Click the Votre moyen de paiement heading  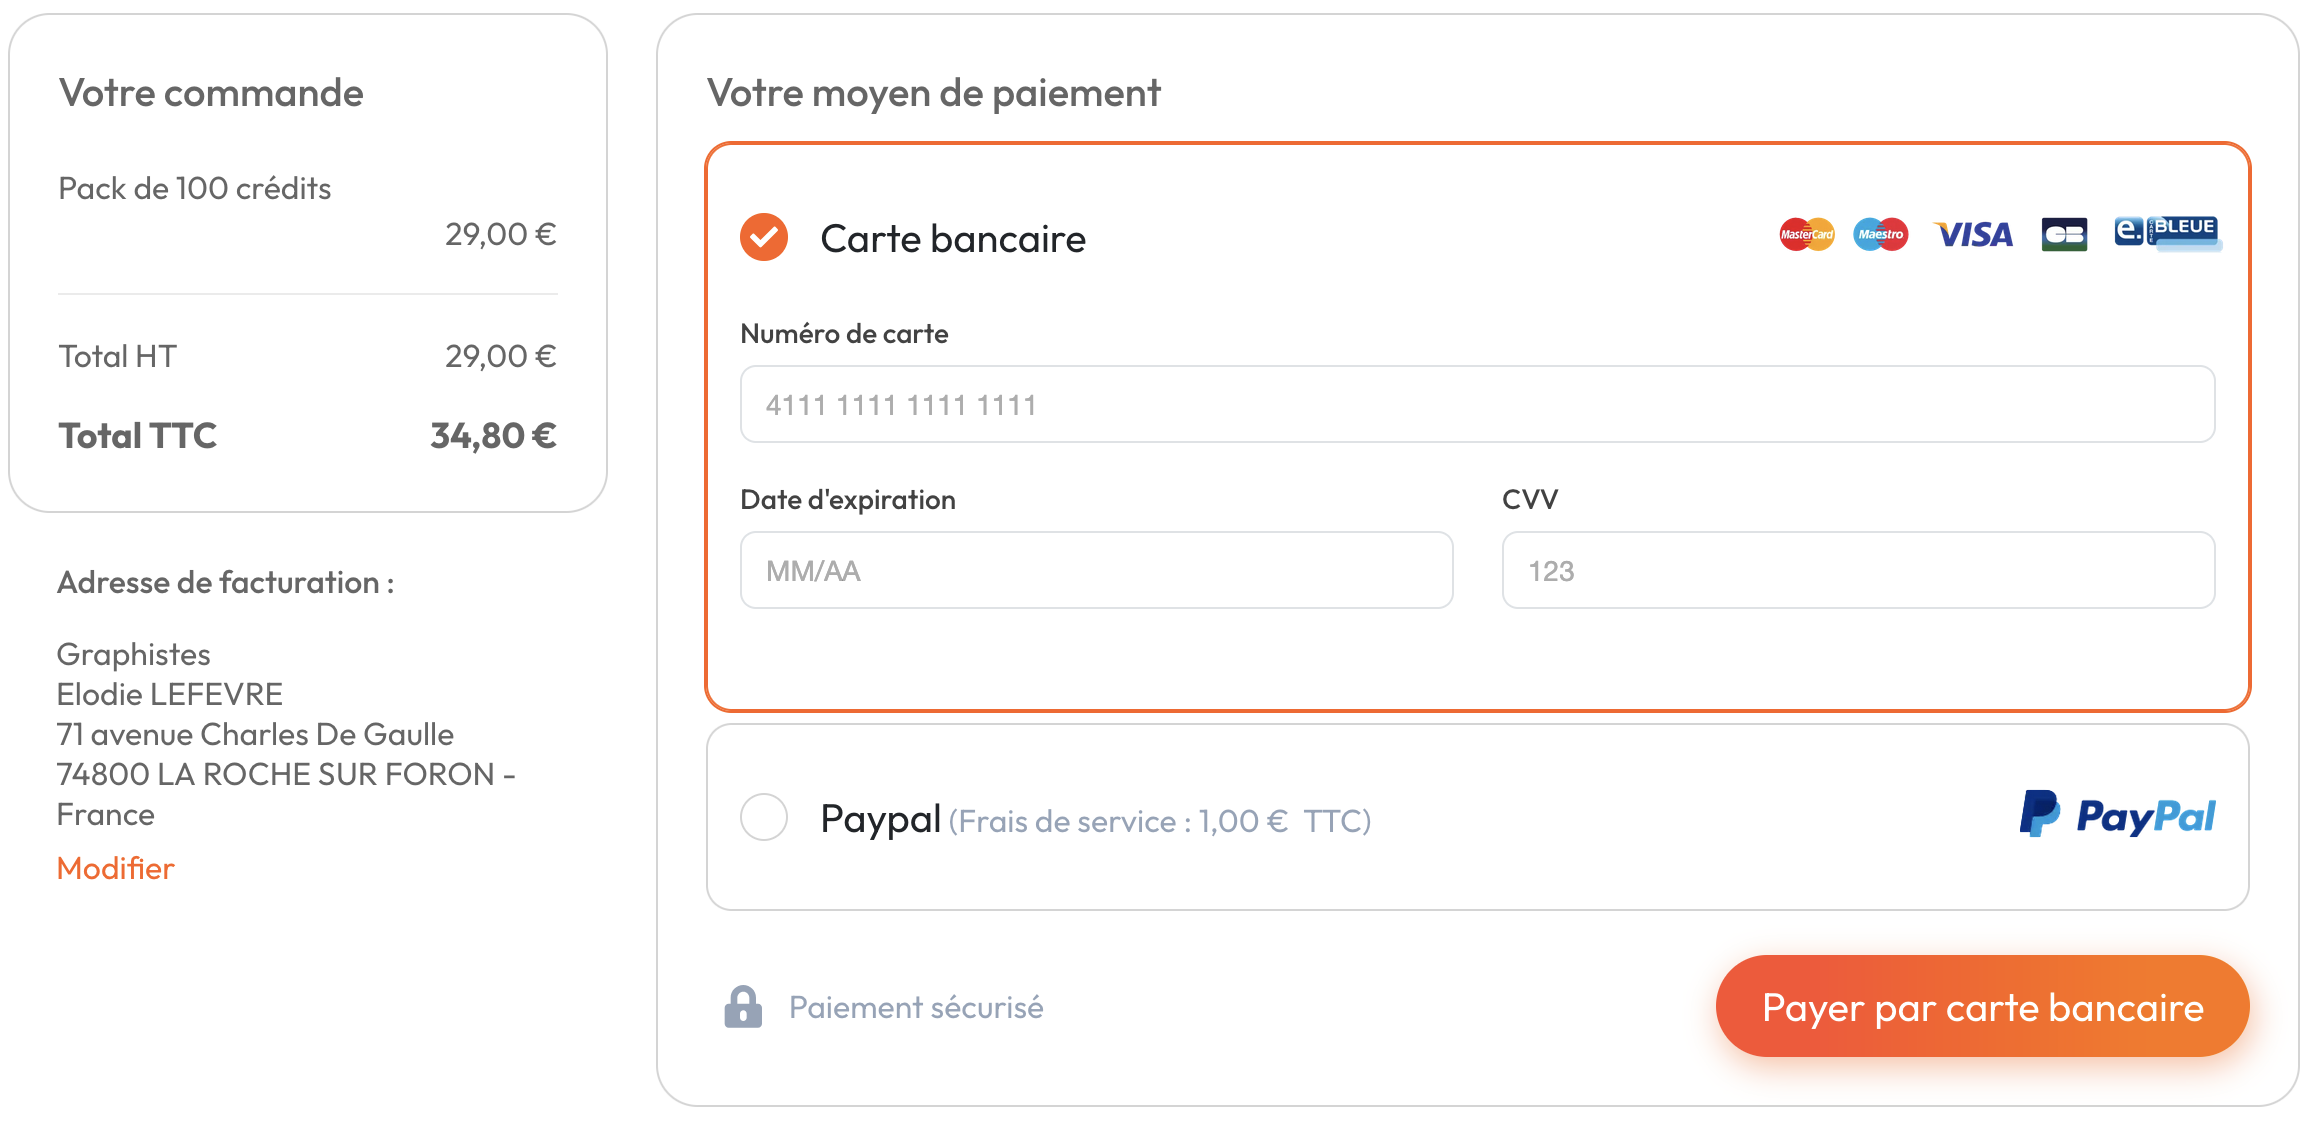(933, 93)
